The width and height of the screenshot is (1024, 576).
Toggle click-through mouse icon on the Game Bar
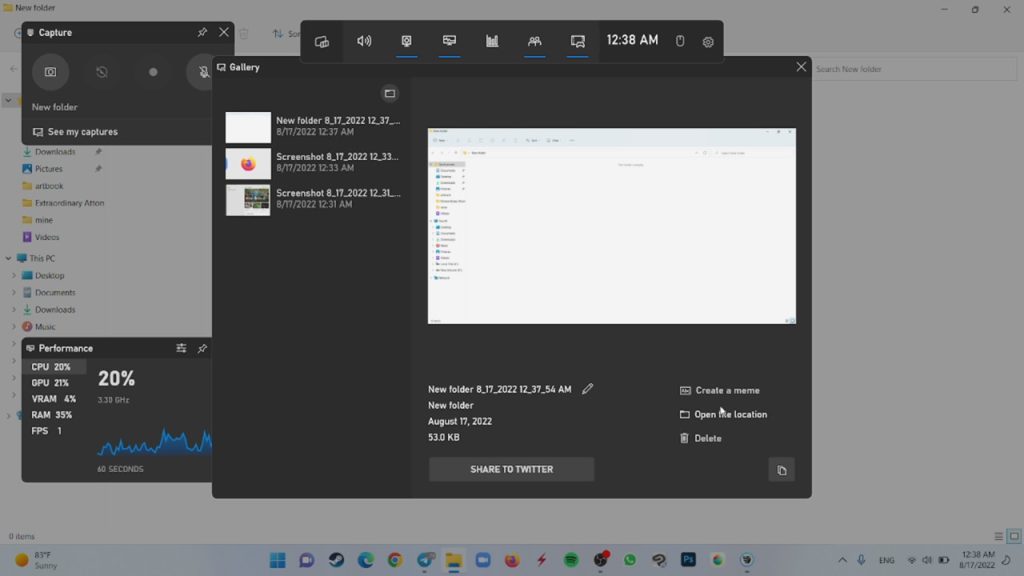(680, 42)
